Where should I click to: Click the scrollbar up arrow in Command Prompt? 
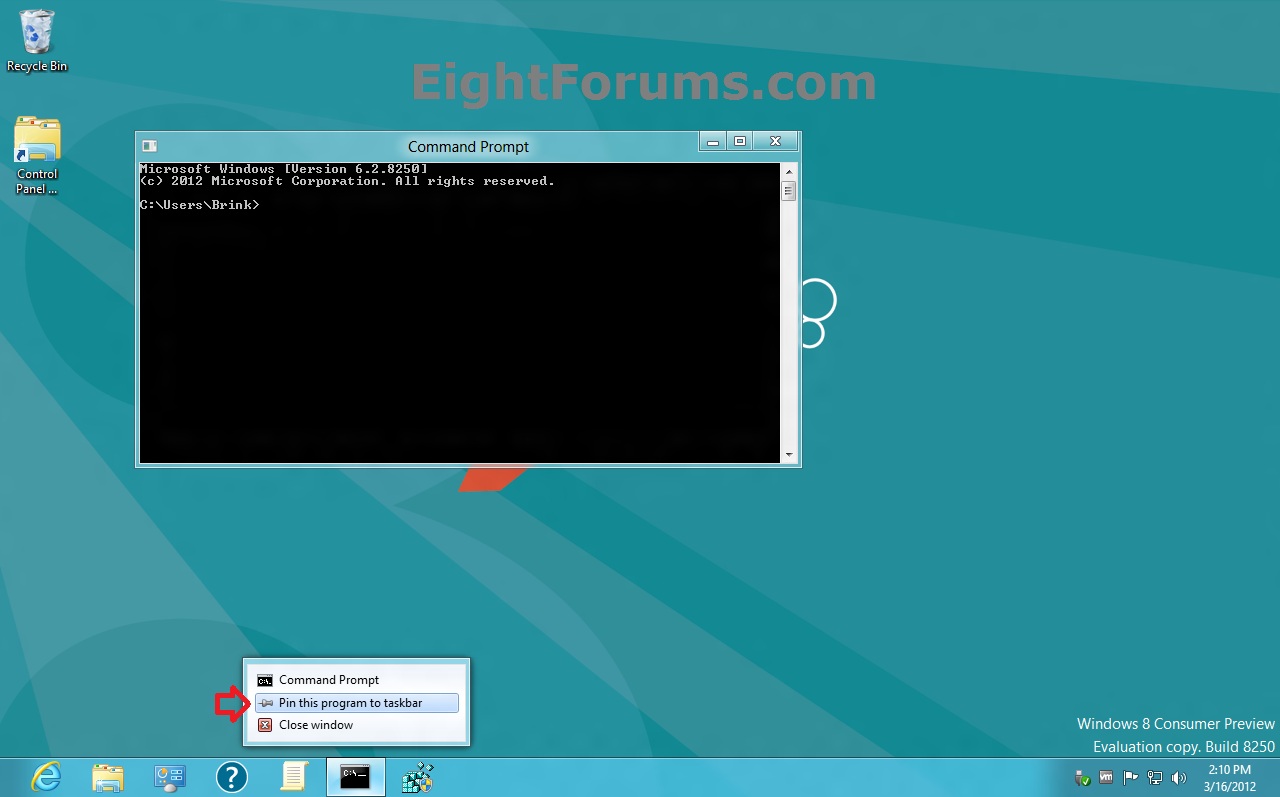tap(788, 171)
